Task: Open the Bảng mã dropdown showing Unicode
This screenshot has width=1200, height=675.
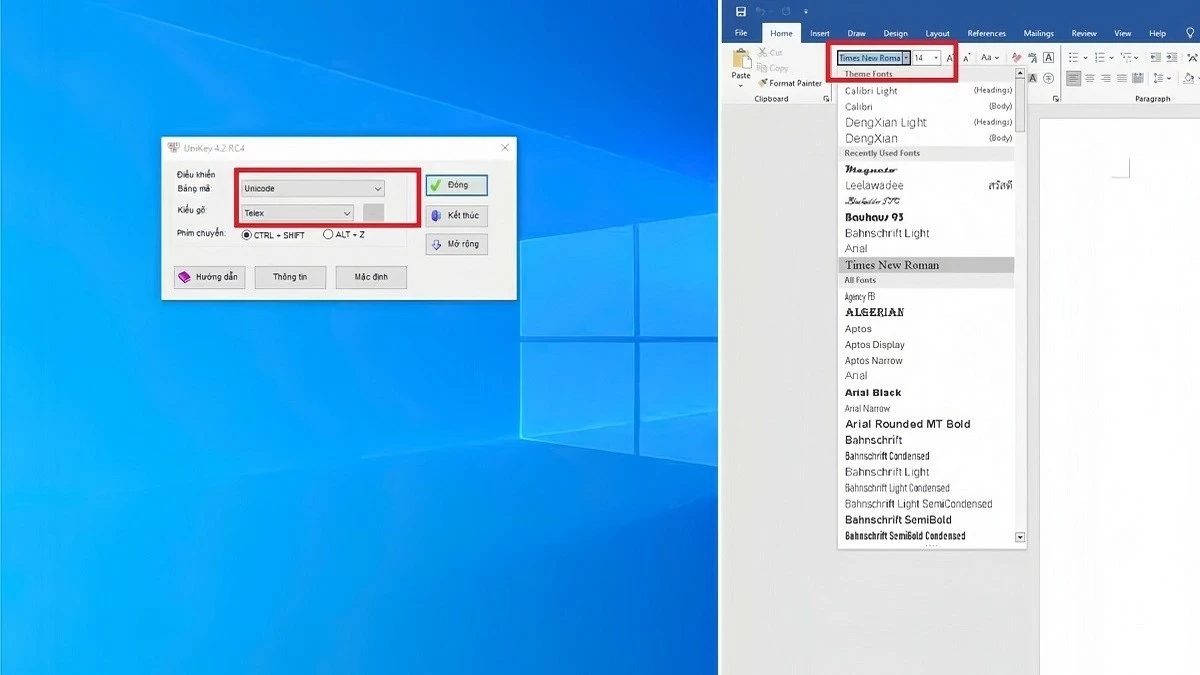Action: pyautogui.click(x=312, y=188)
